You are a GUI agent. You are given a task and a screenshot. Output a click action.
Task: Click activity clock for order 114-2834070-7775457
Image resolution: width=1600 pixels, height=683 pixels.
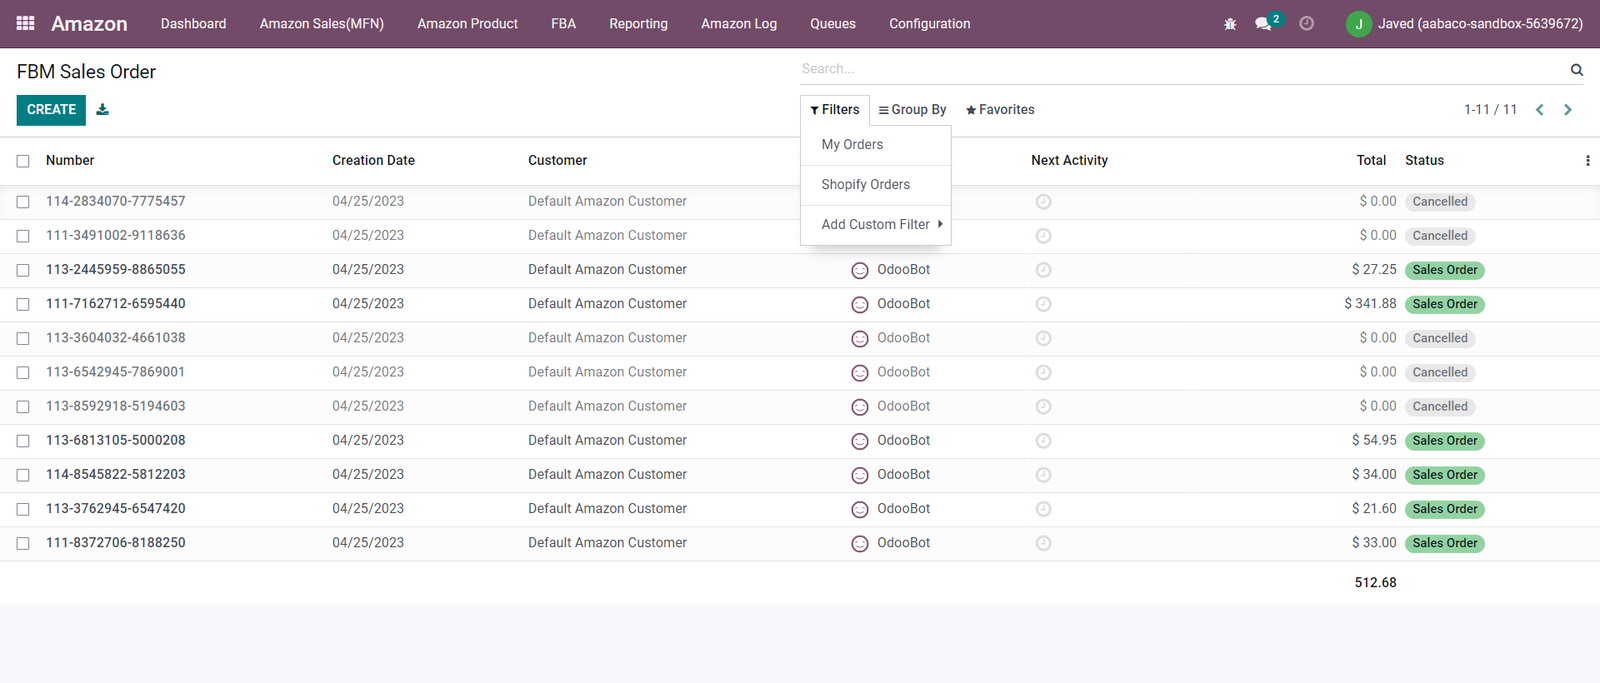pyautogui.click(x=1043, y=202)
